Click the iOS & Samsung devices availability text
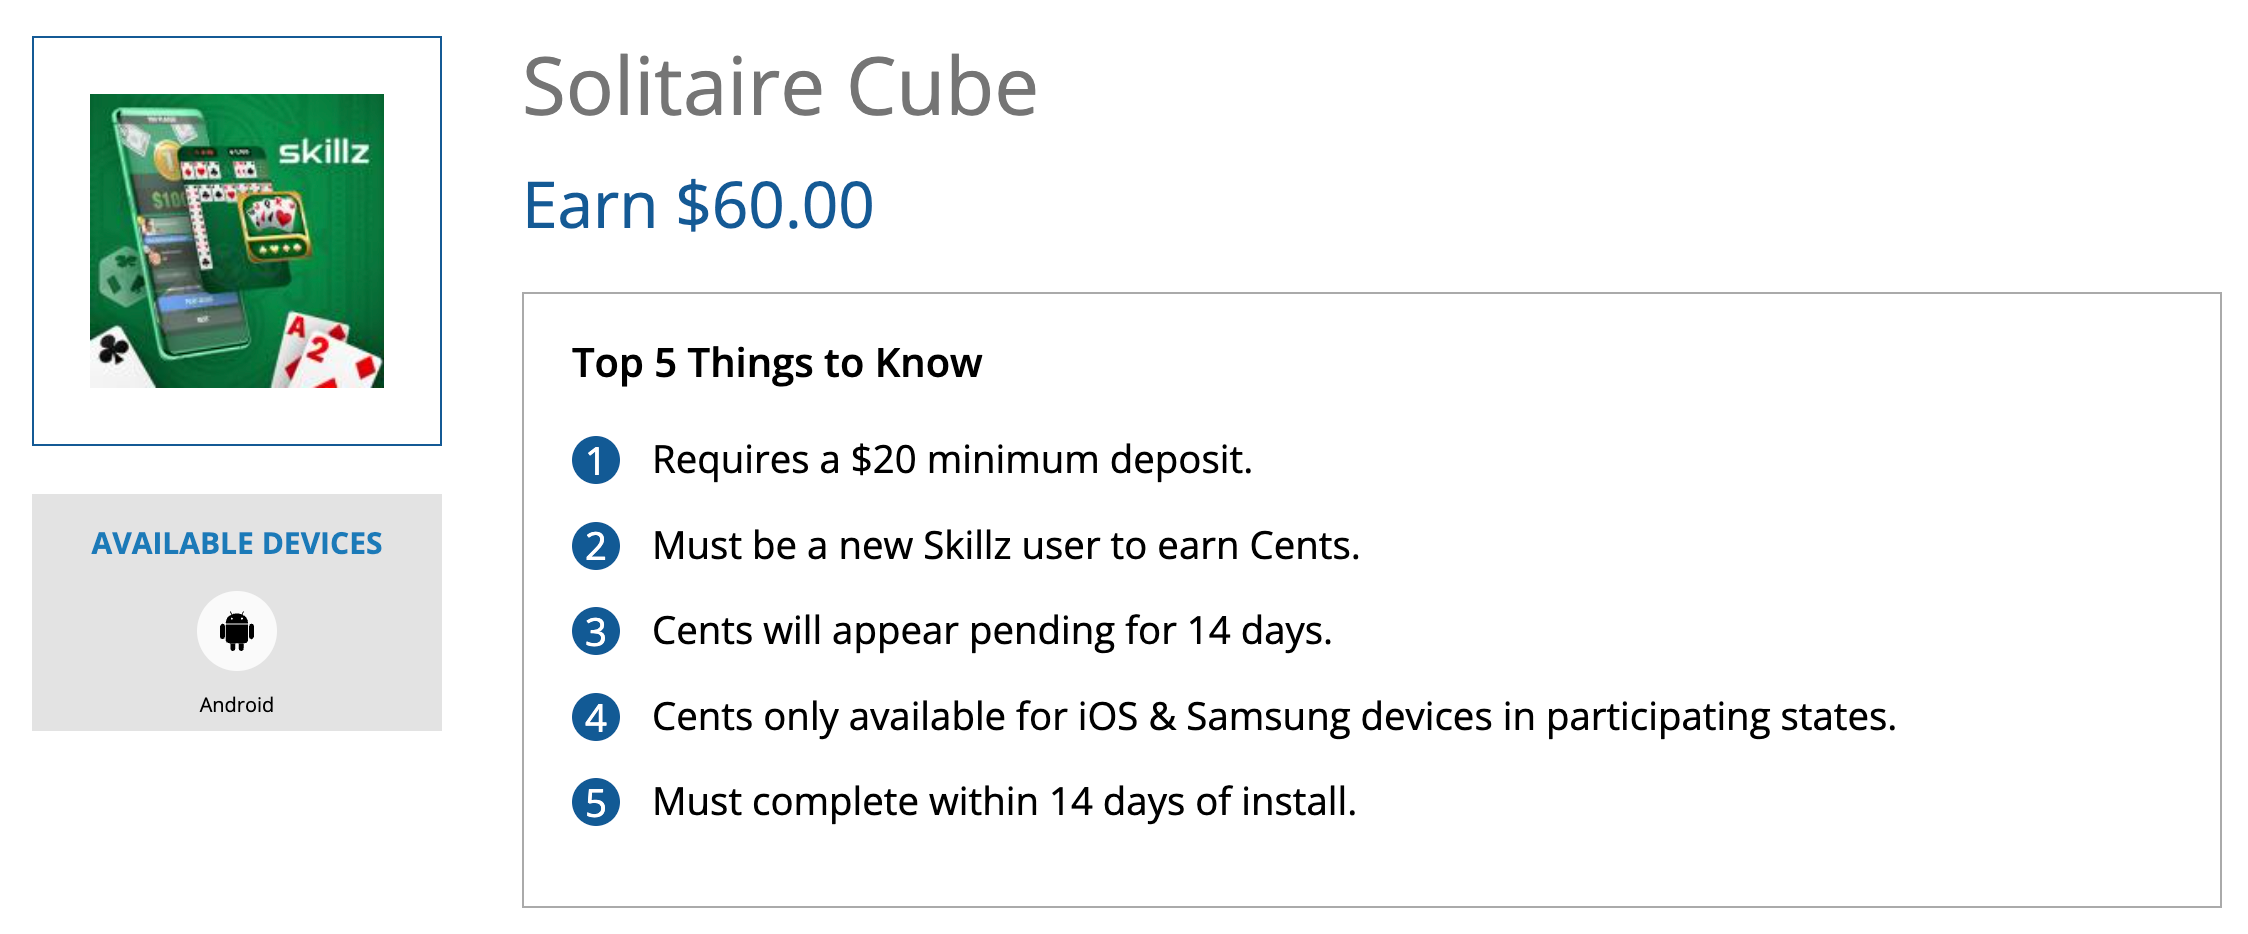The width and height of the screenshot is (2248, 934). 1273,717
